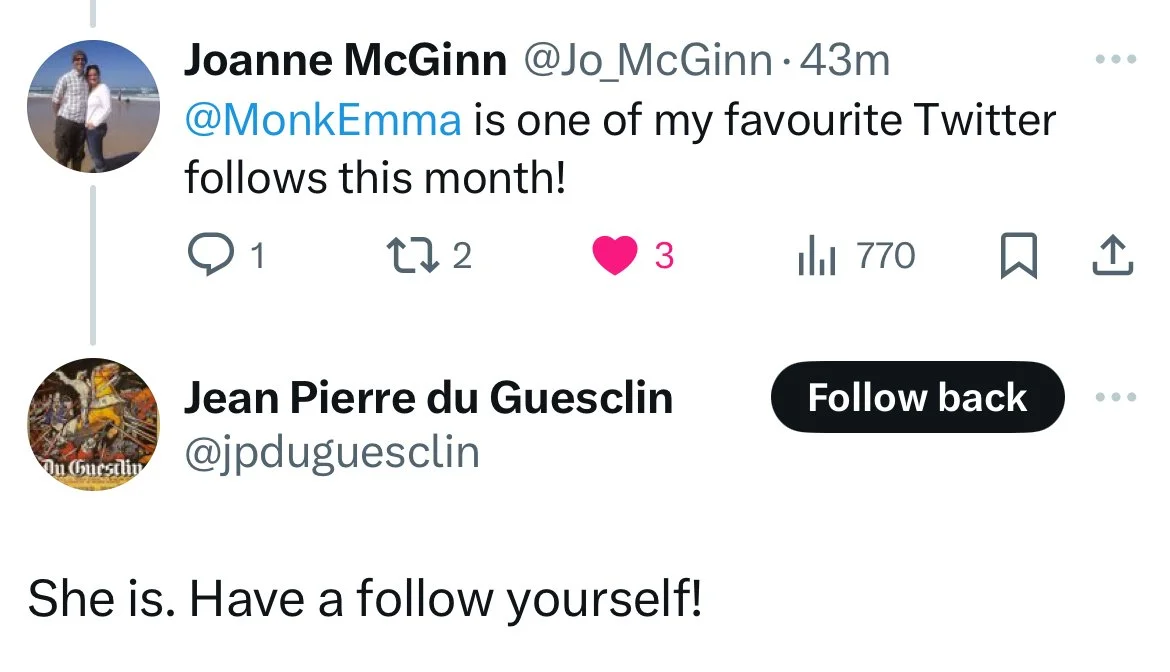The width and height of the screenshot is (1170, 672).
Task: Open Joanne McGinn's beach profile picture
Action: coord(92,106)
